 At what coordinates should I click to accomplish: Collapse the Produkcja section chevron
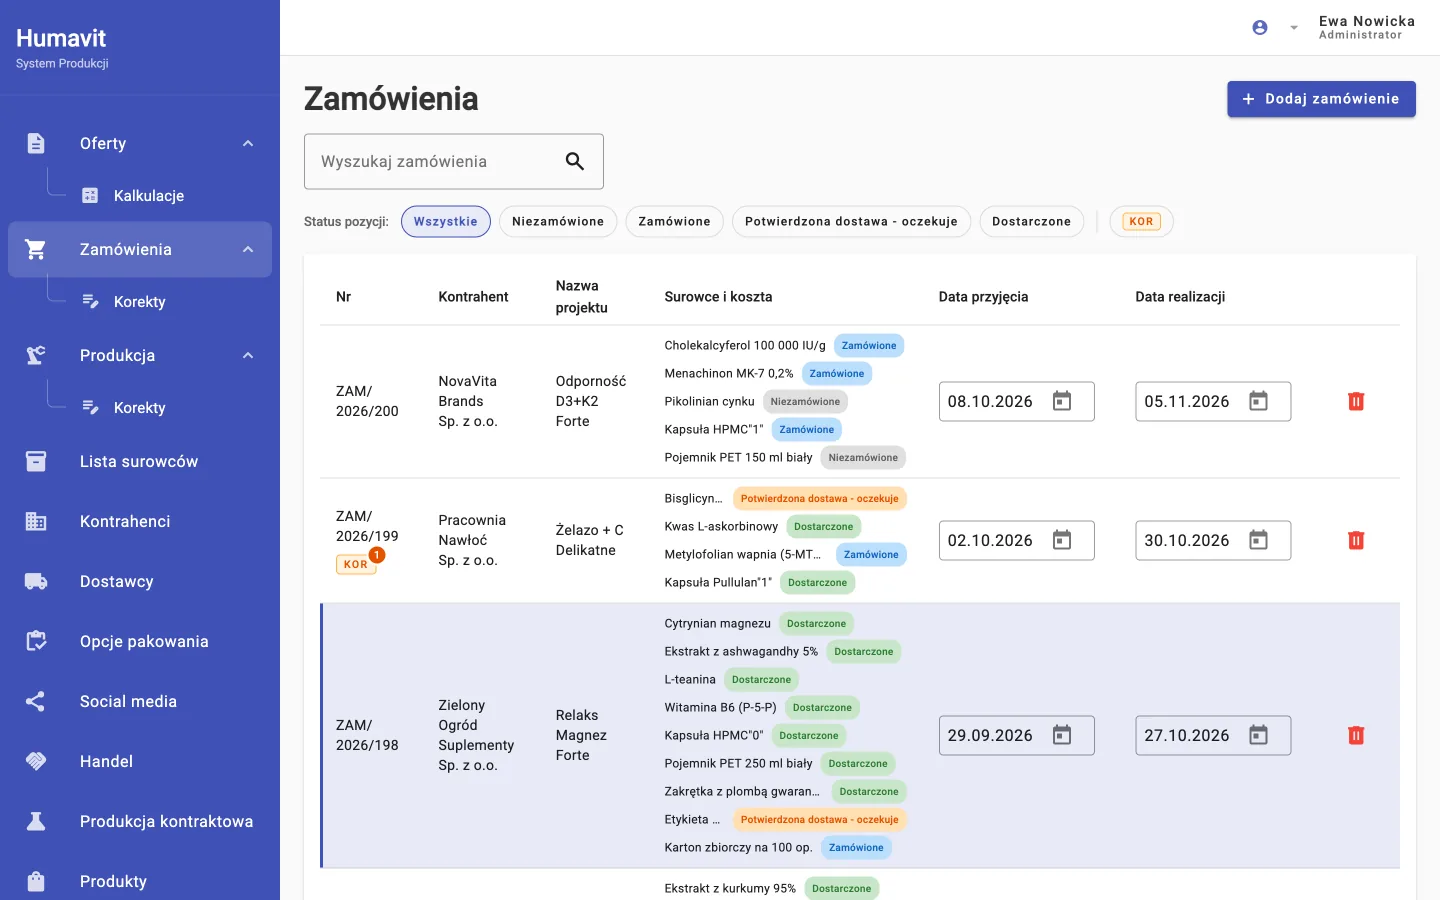pyautogui.click(x=248, y=355)
